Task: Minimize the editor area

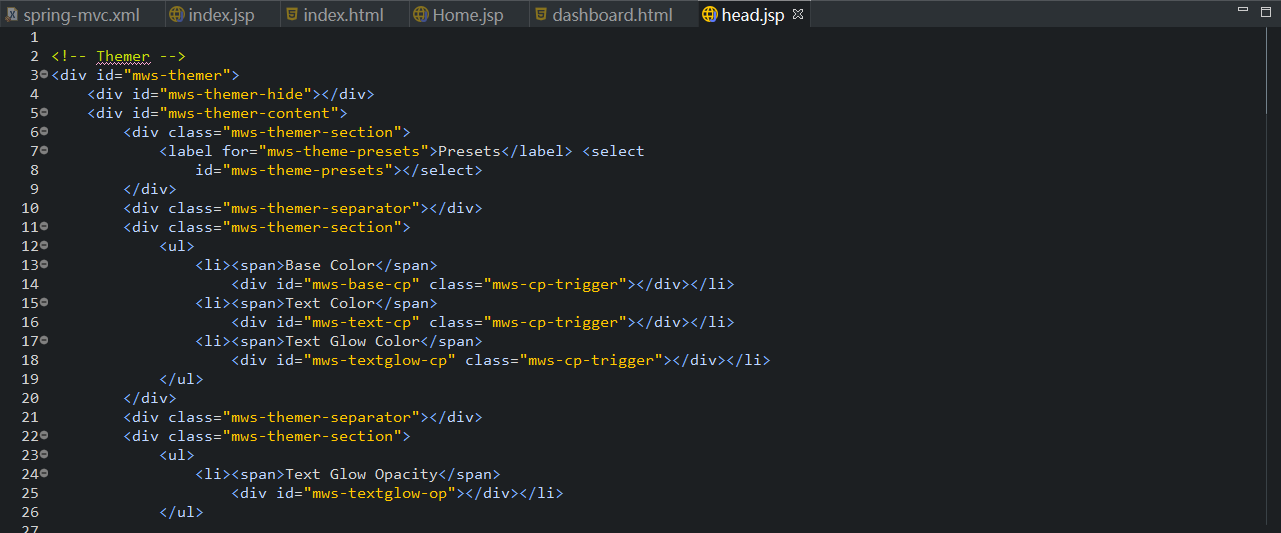Action: (1243, 9)
